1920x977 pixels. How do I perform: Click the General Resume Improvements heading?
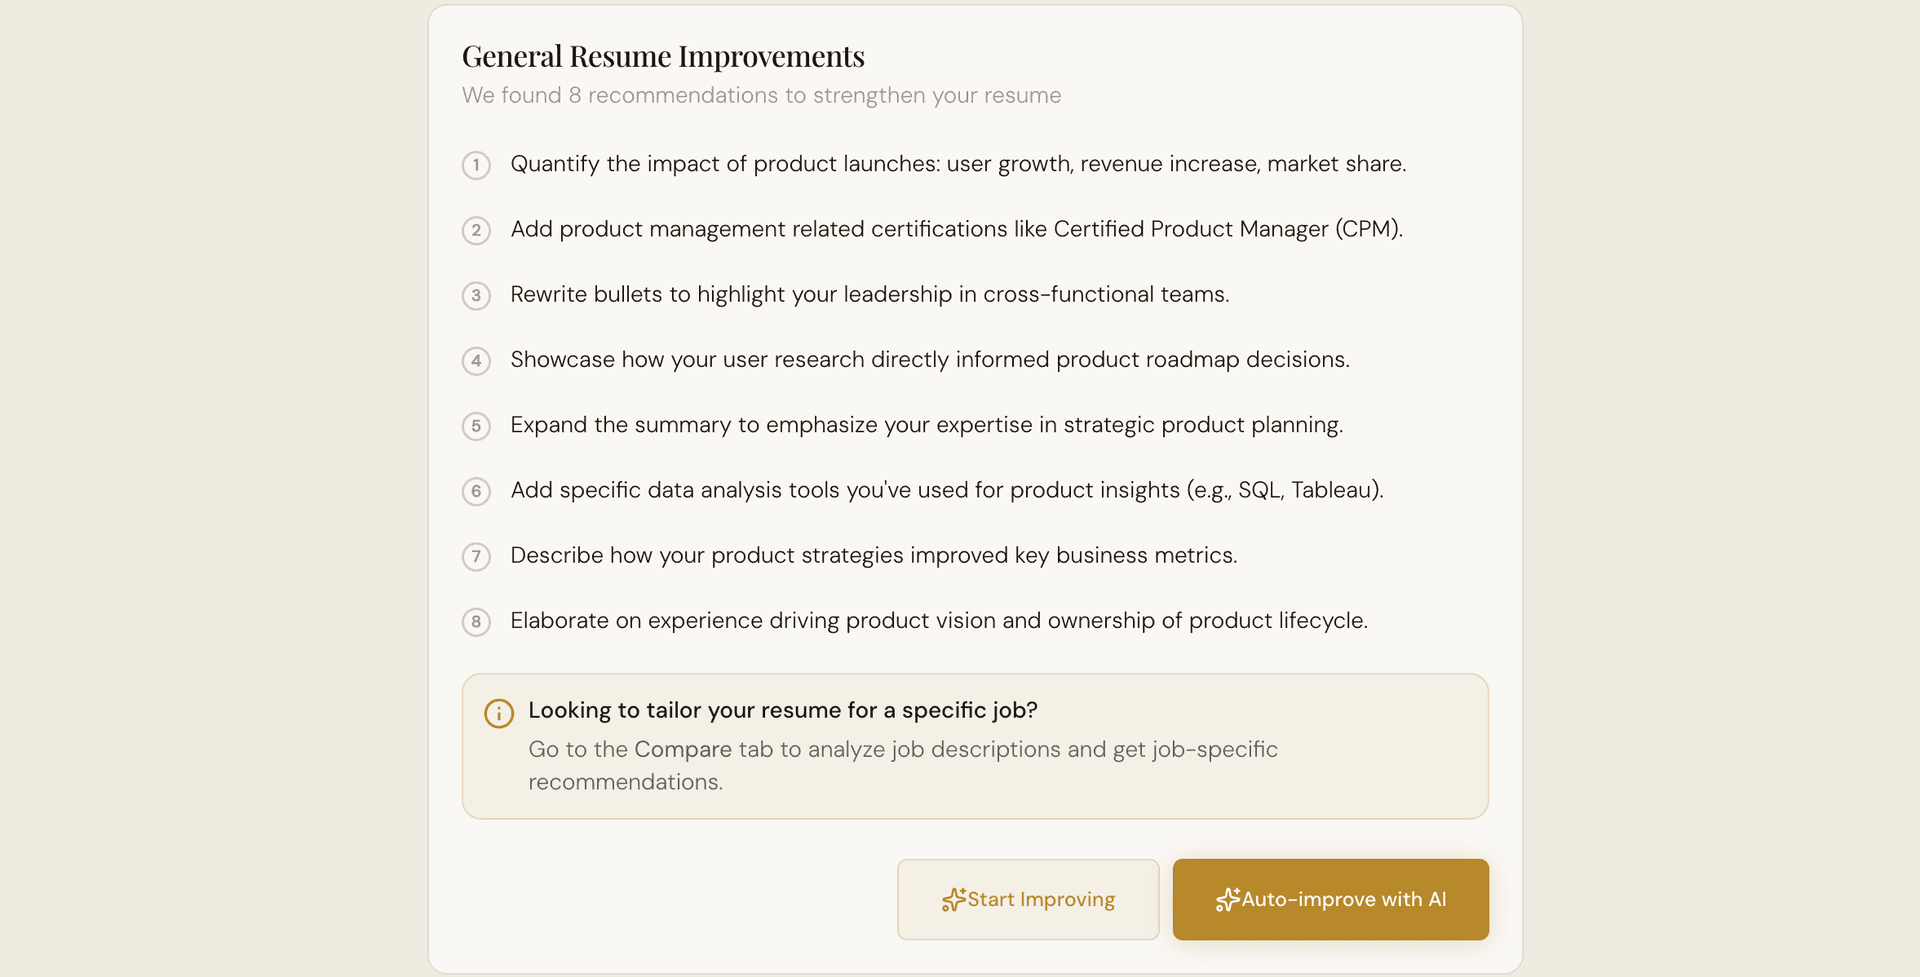663,56
